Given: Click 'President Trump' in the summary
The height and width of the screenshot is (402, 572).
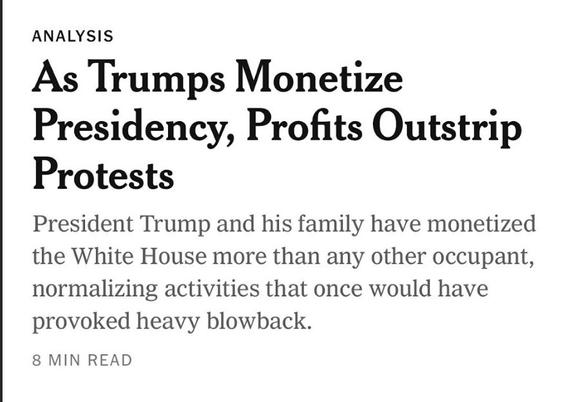Looking at the screenshot, I should pos(121,224).
